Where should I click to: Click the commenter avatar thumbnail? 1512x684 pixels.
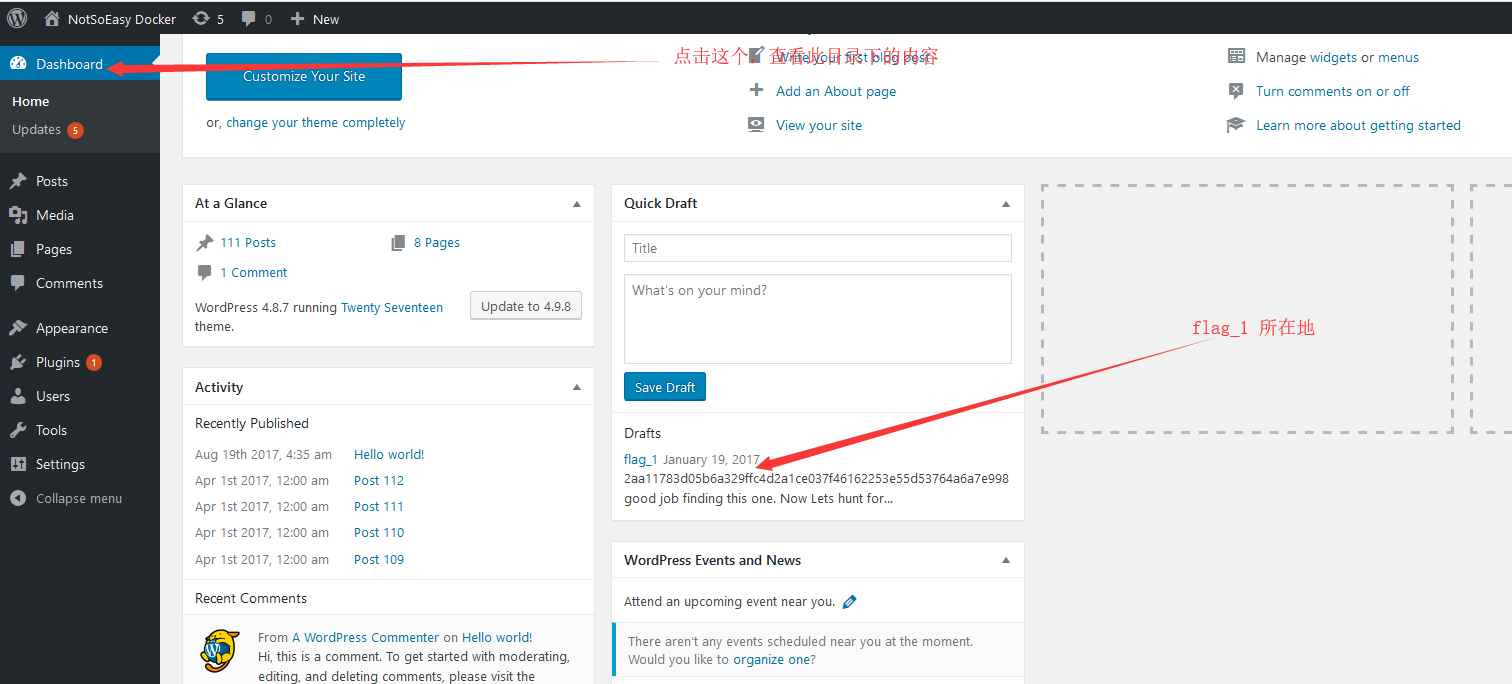click(x=220, y=651)
